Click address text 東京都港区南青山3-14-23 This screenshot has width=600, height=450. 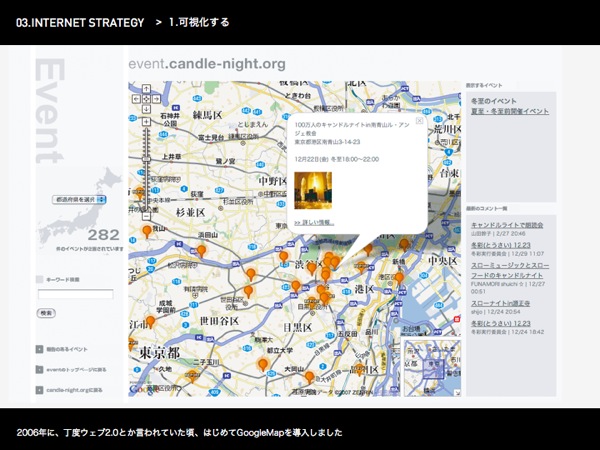pos(327,142)
